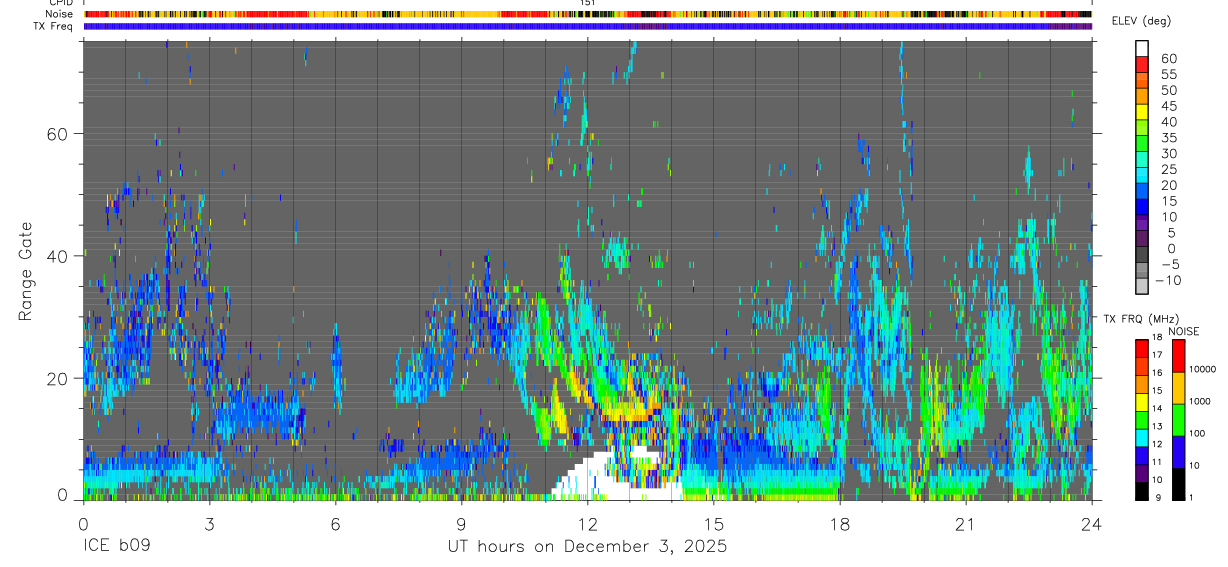Click the yellow segment of TX FRQ colorbar
1228x567 pixels.
1142,402
